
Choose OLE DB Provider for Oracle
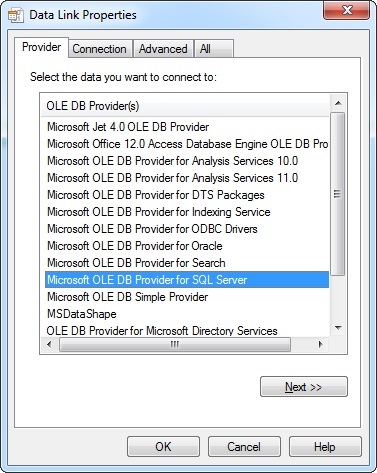click(x=135, y=246)
